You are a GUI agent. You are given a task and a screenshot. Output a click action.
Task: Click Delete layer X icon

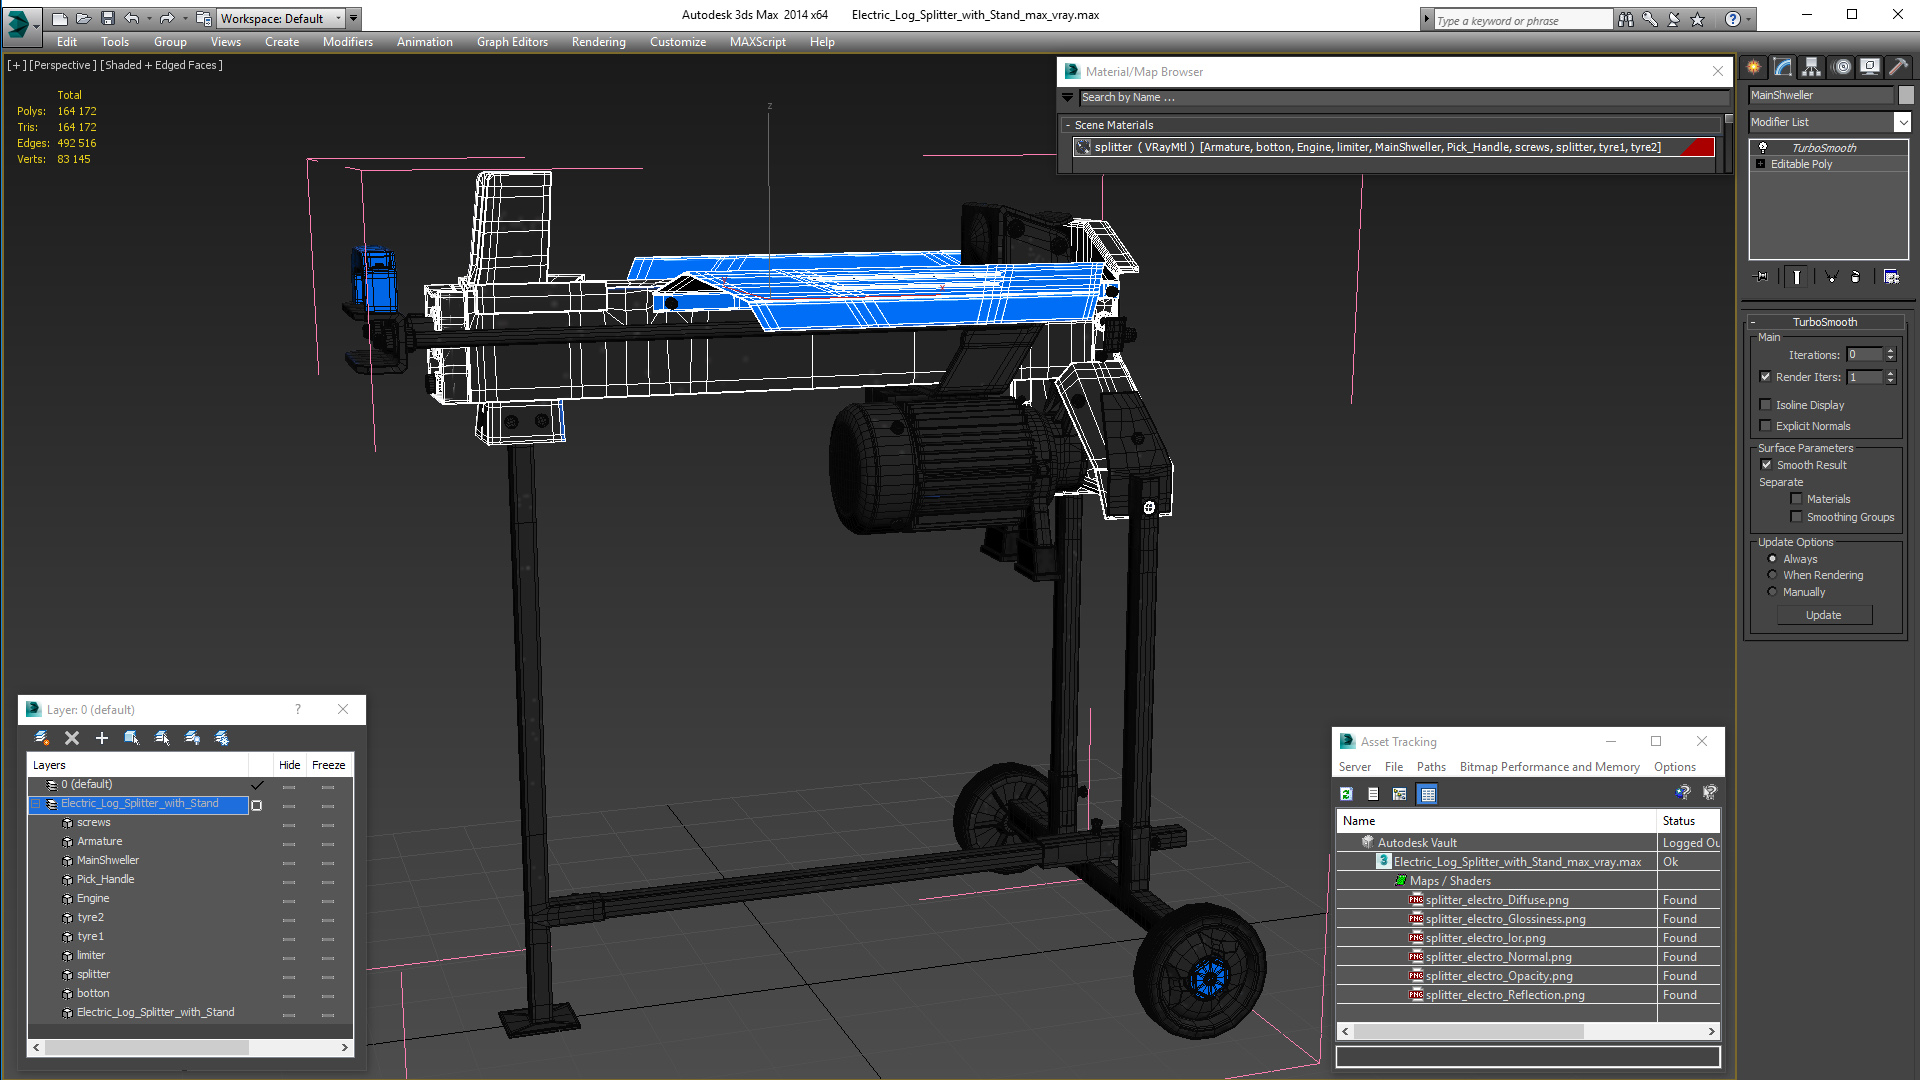pos(72,738)
